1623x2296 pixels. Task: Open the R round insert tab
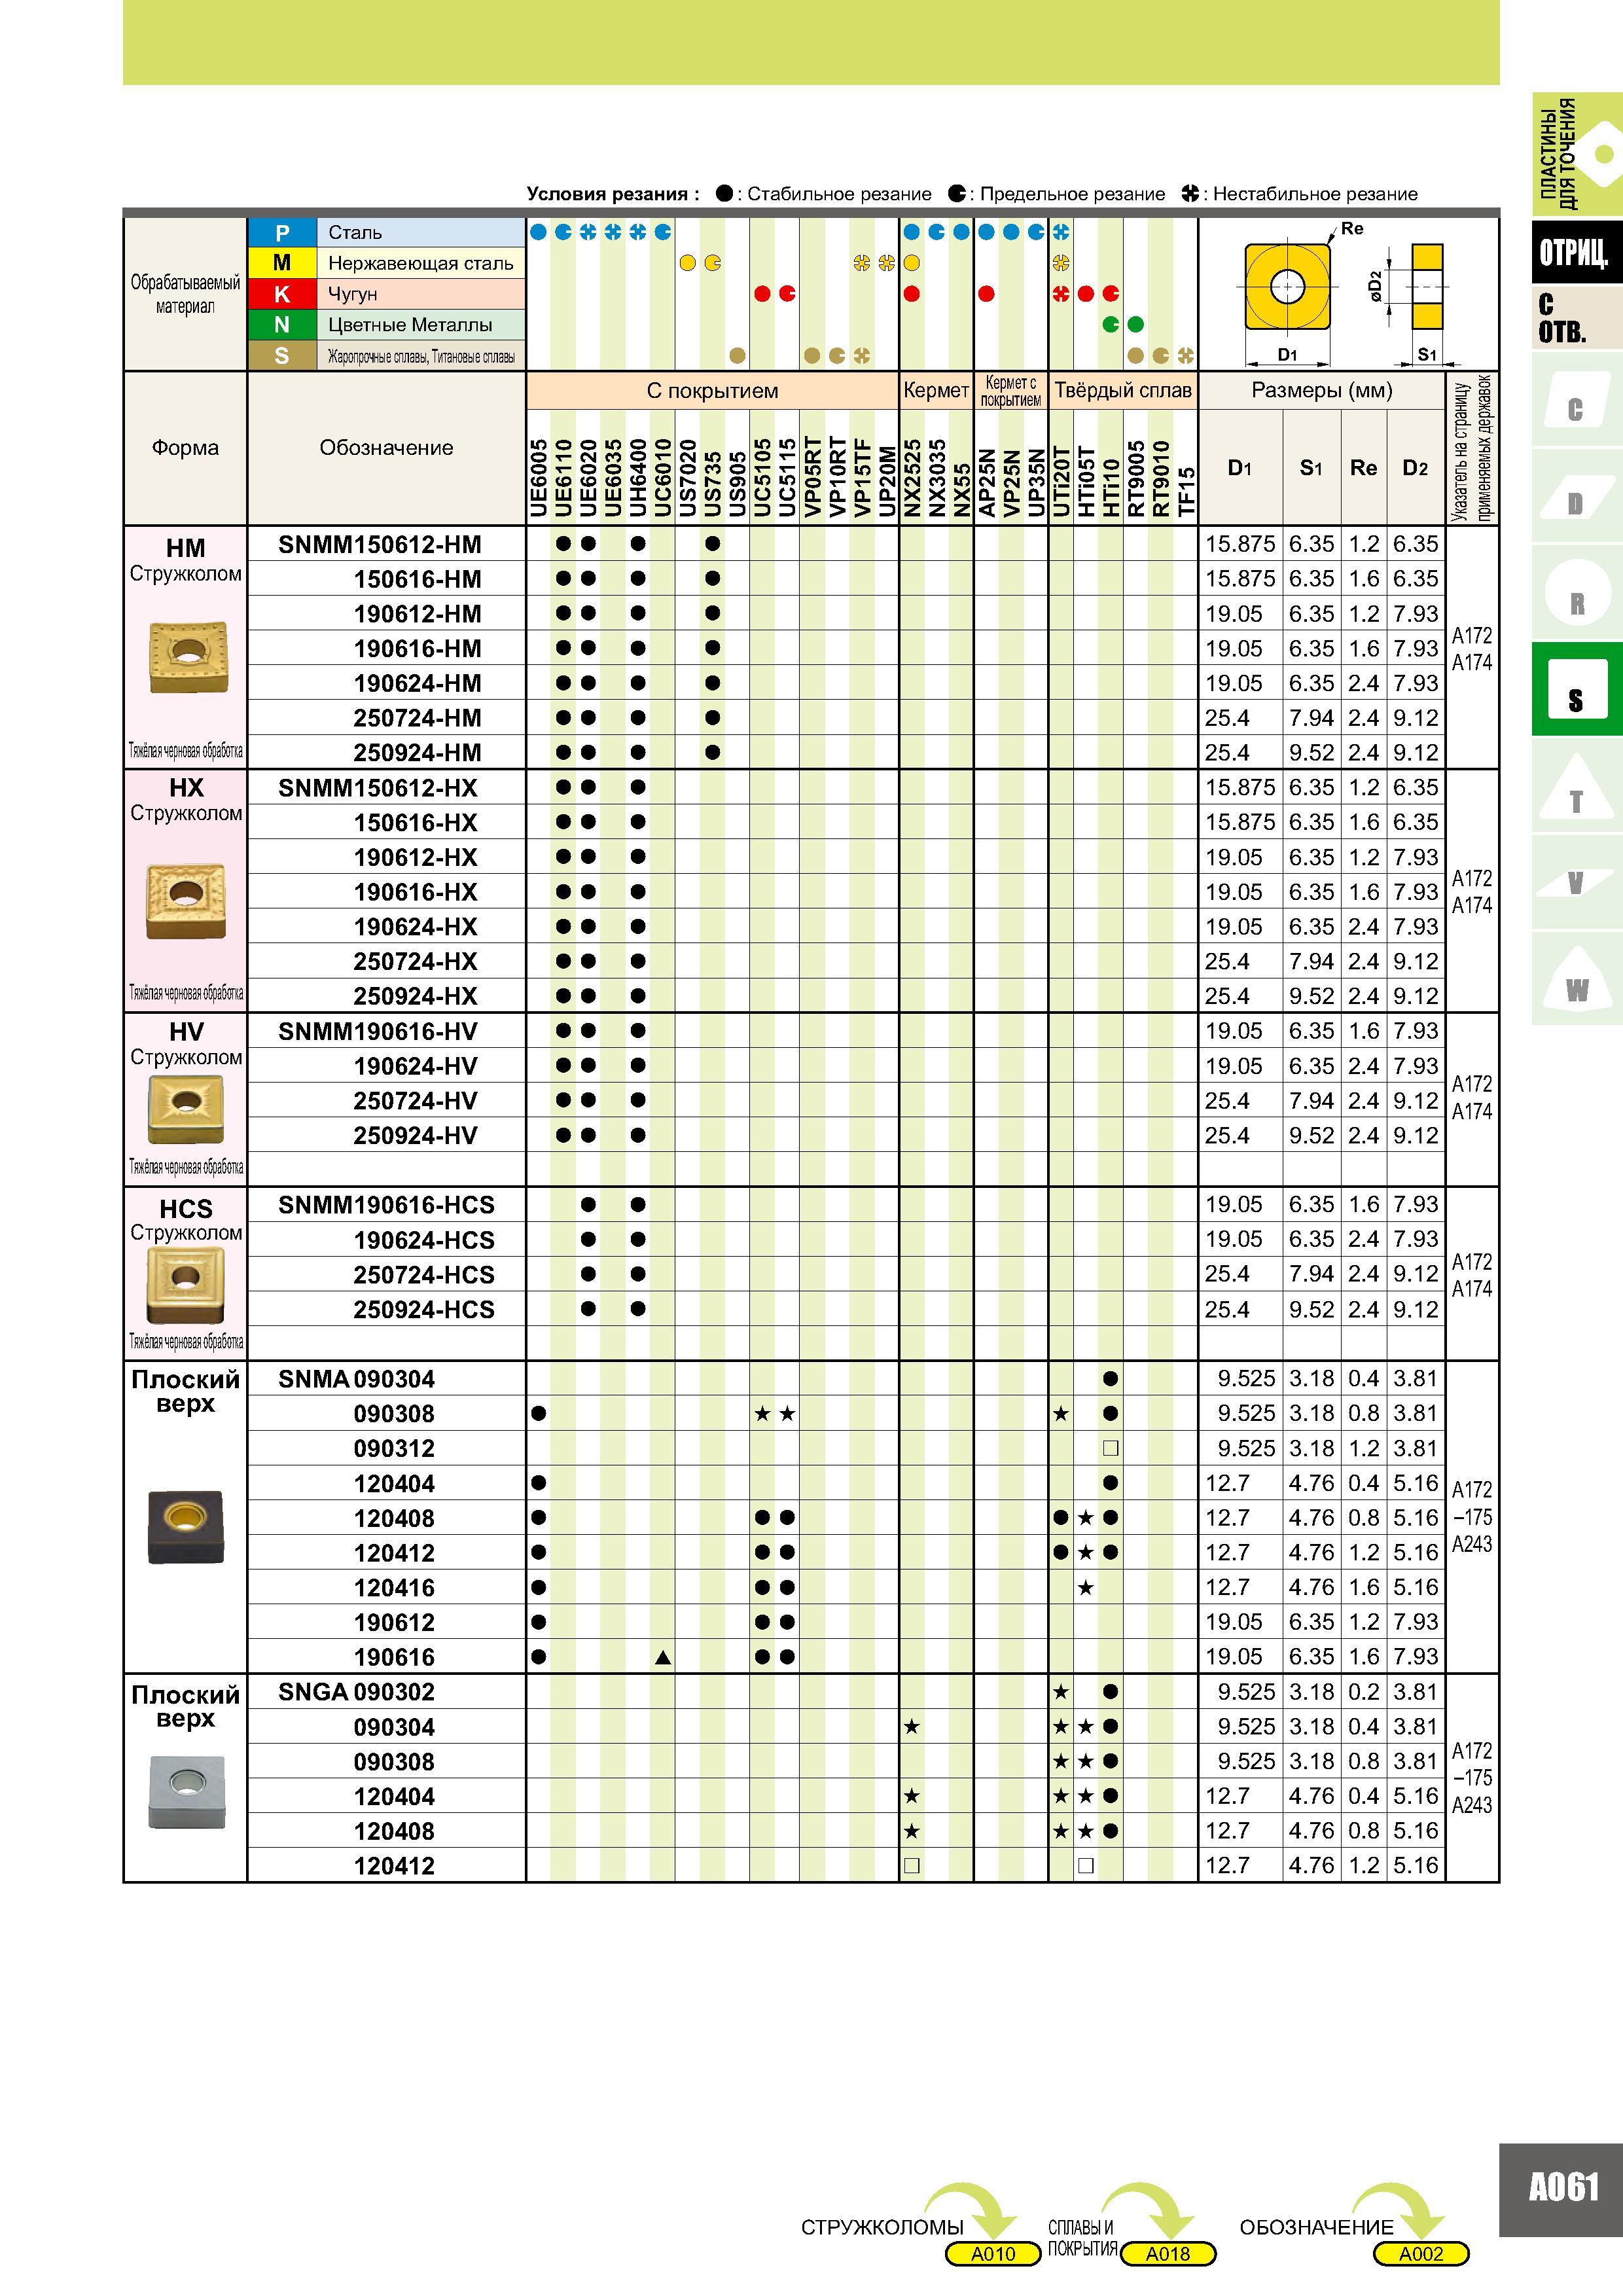click(x=1576, y=592)
